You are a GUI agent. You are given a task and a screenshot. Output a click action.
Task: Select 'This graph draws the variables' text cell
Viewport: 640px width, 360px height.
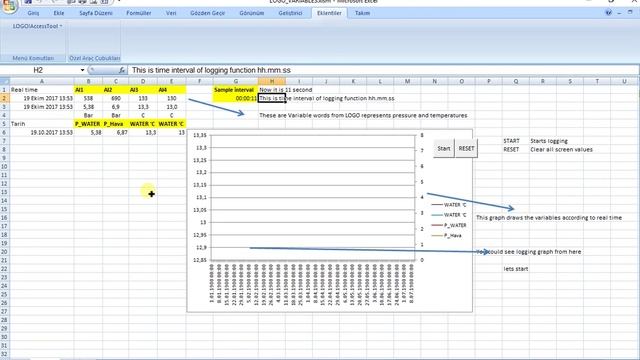[x=549, y=218]
